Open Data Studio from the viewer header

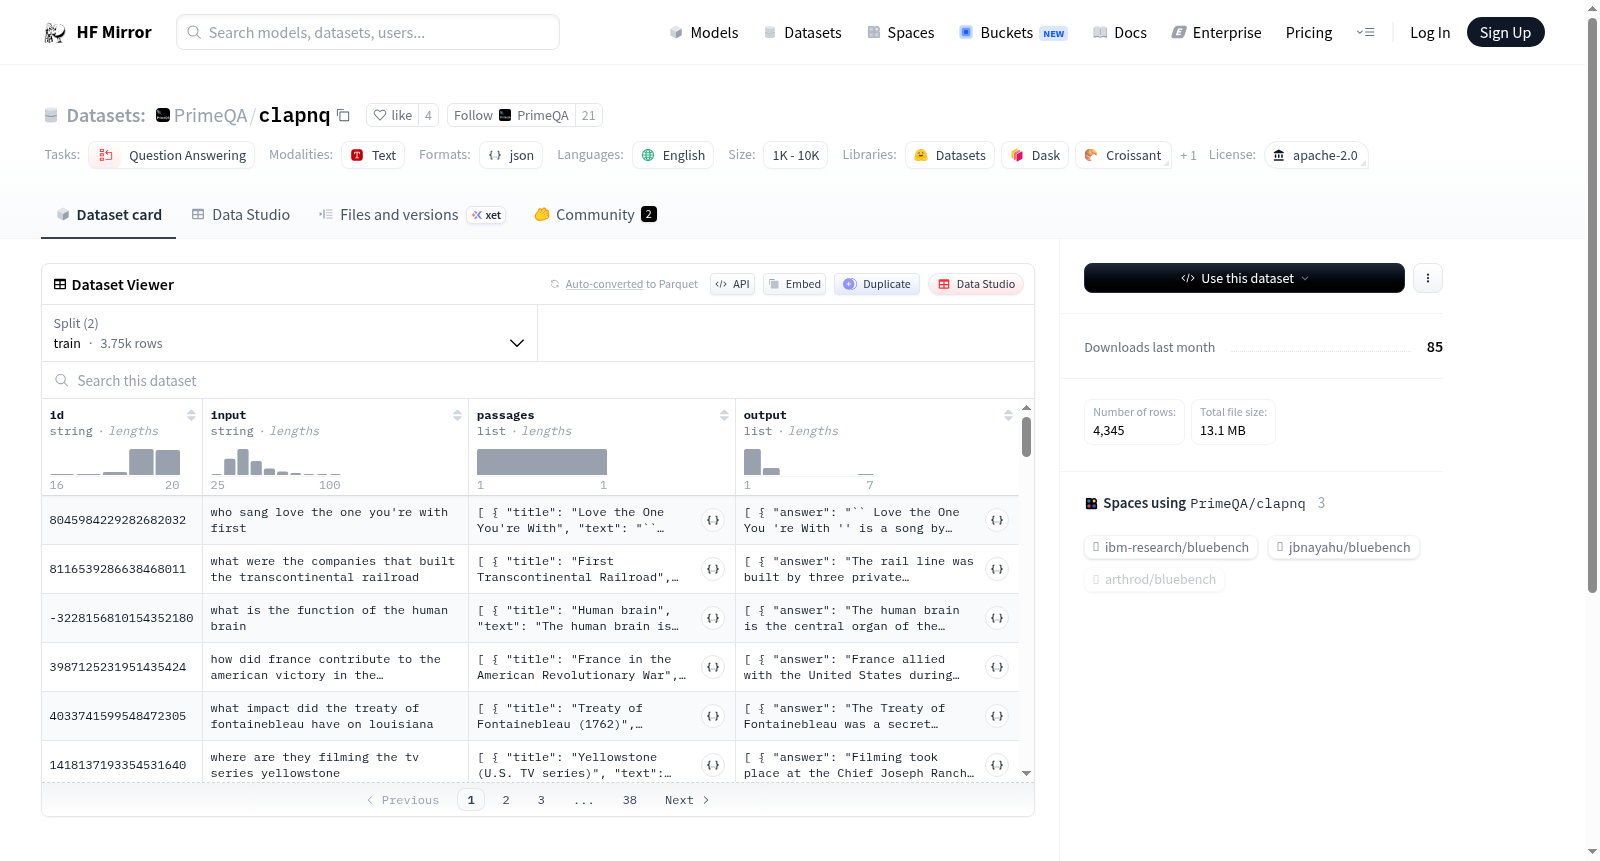pos(976,284)
